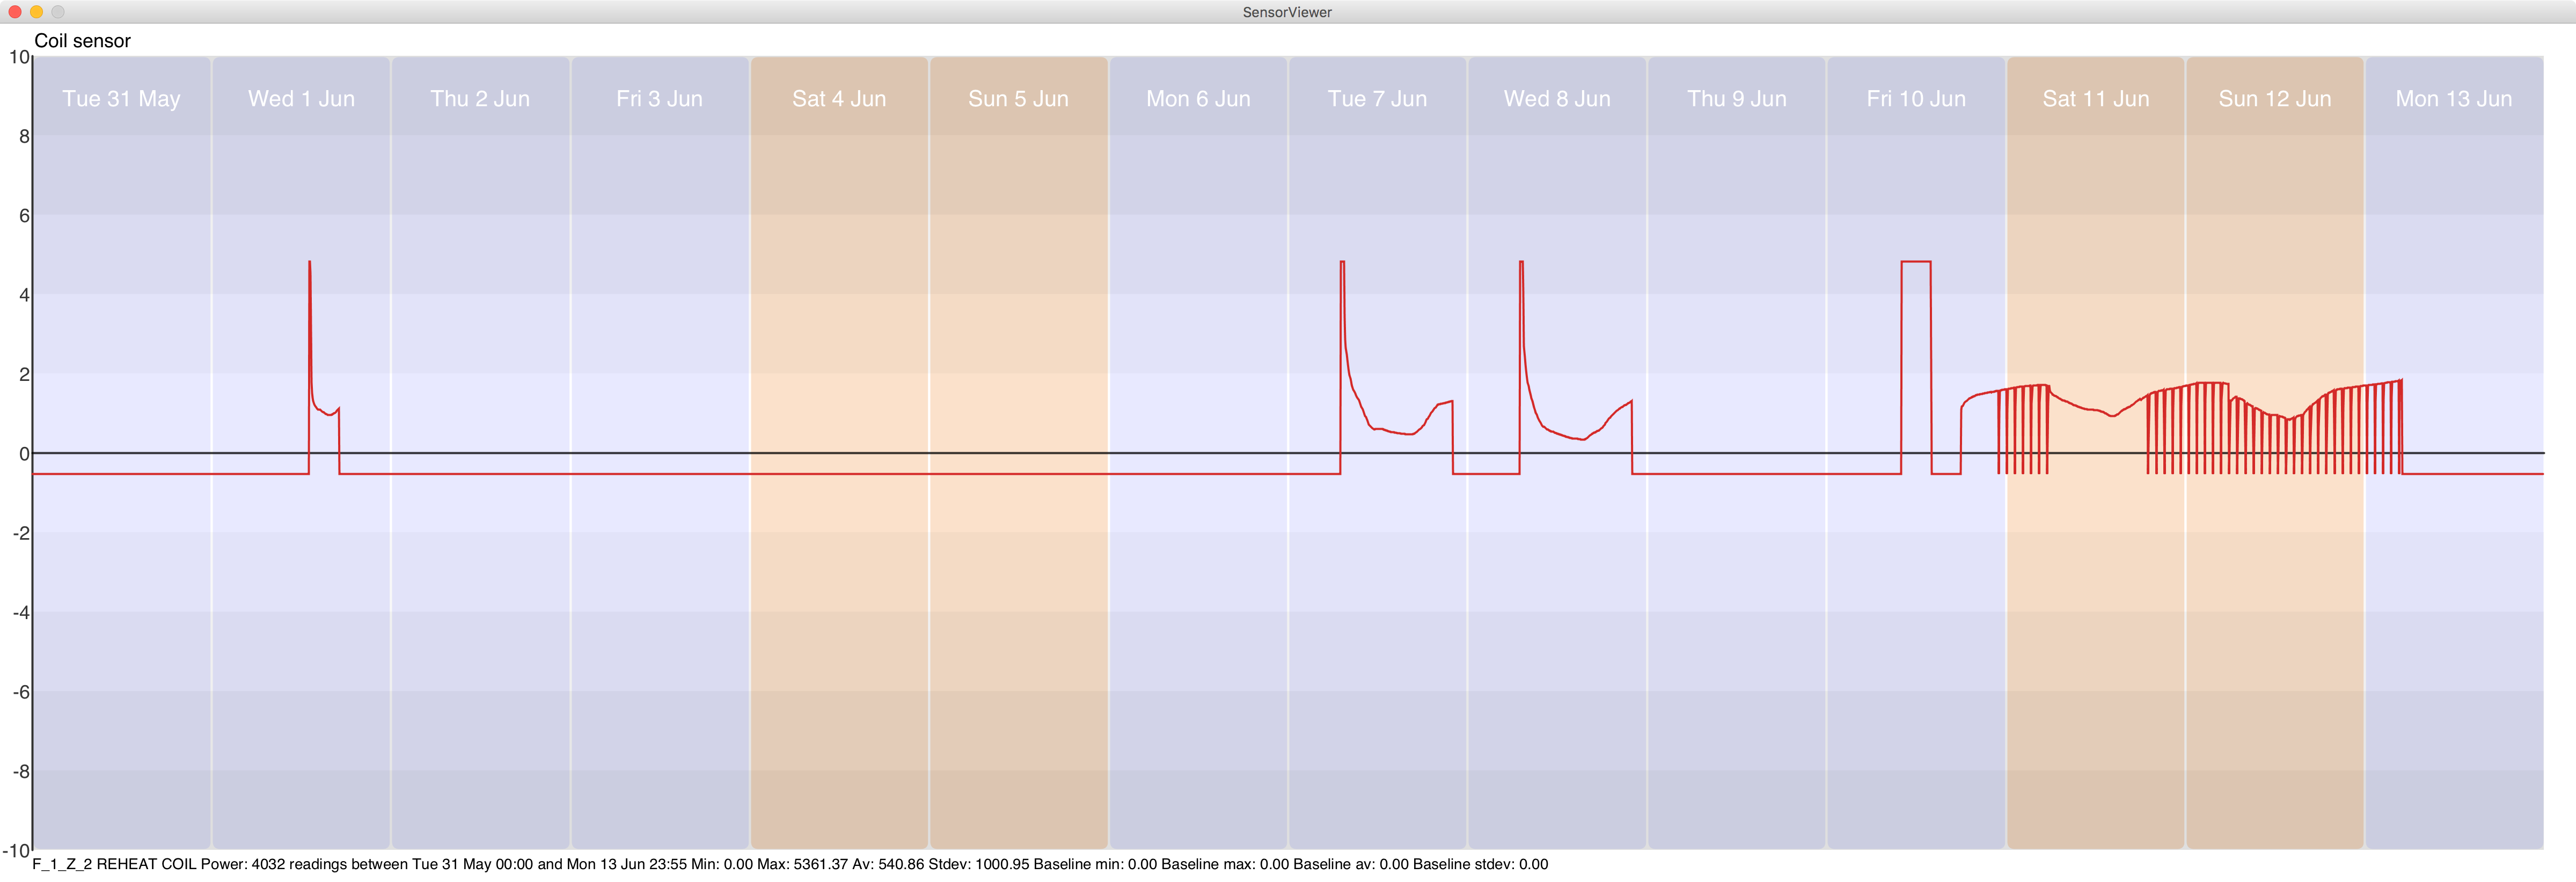The height and width of the screenshot is (882, 2576).
Task: Click the y-axis label '0'
Action: tap(24, 454)
